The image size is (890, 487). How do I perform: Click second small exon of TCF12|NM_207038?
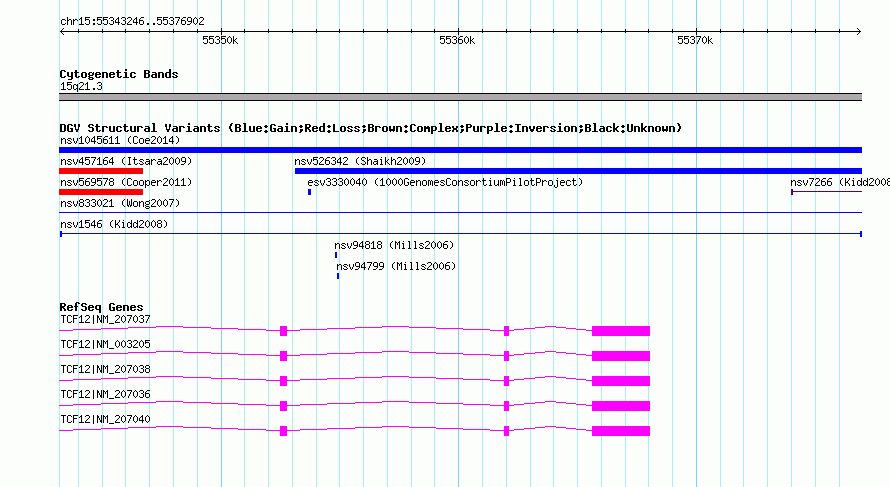coord(506,381)
